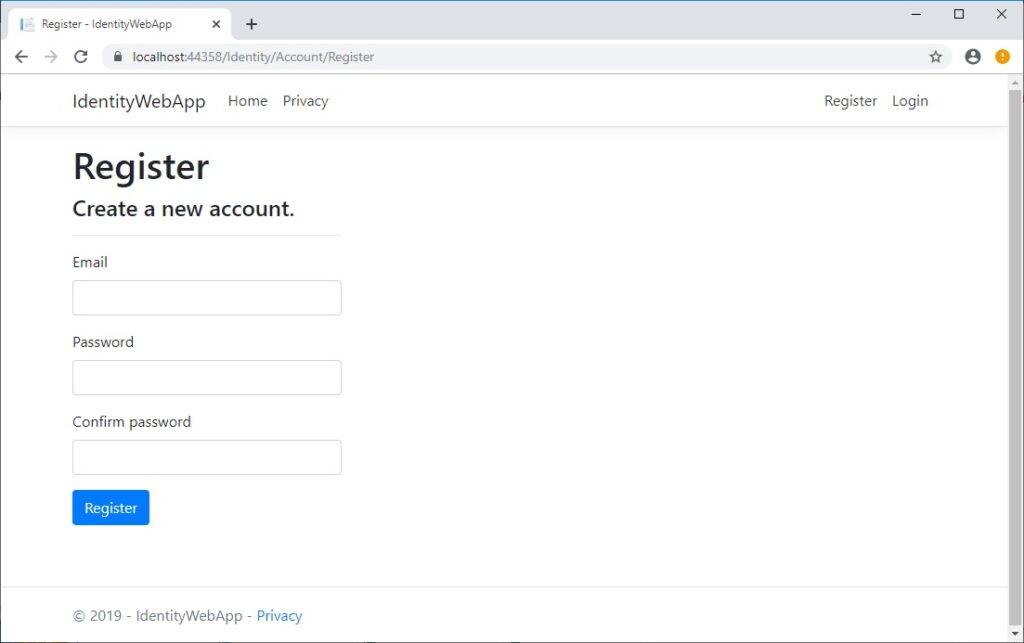Screen dimensions: 1024x643
Task: Click the large Register page heading
Action: (x=141, y=167)
